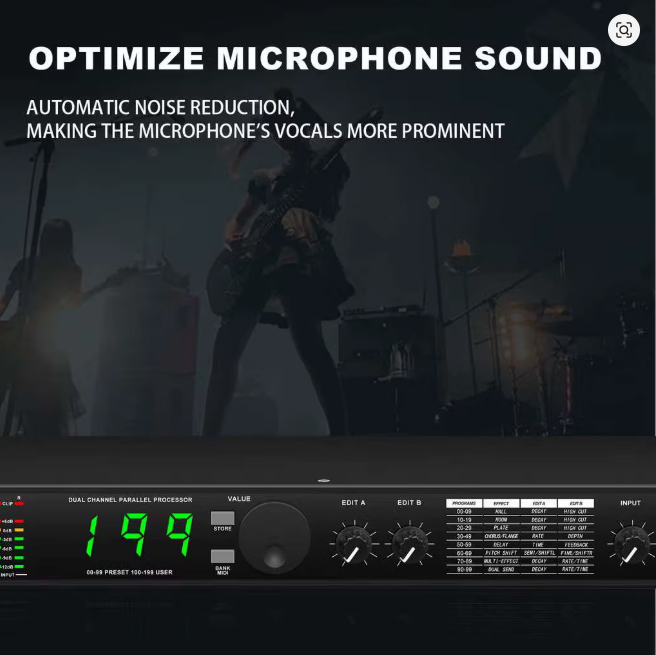Viewport: 656px width, 655px height.
Task: Click the green -12dB level LED
Action: [19, 566]
